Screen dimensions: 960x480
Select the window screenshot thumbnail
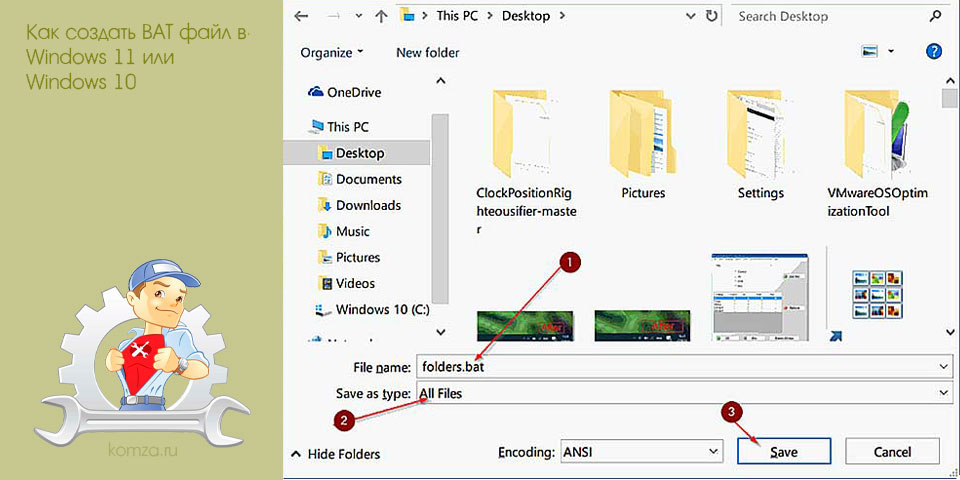[x=760, y=296]
